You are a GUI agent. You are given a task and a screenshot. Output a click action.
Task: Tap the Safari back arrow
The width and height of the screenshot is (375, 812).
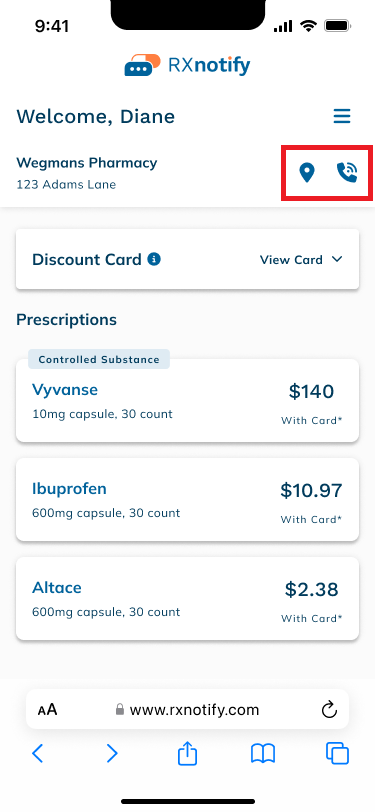(x=37, y=753)
